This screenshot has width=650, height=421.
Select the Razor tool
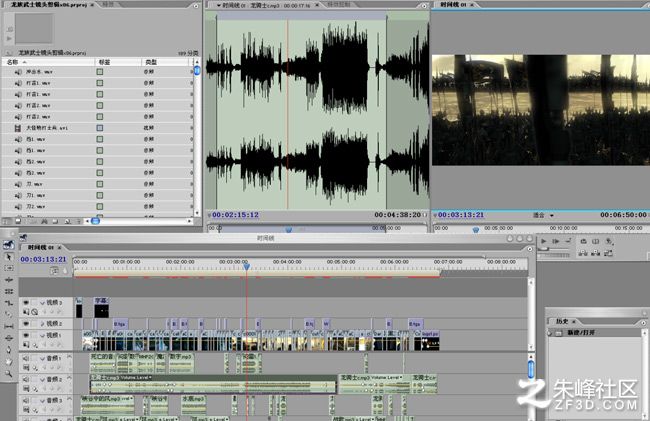click(x=9, y=315)
